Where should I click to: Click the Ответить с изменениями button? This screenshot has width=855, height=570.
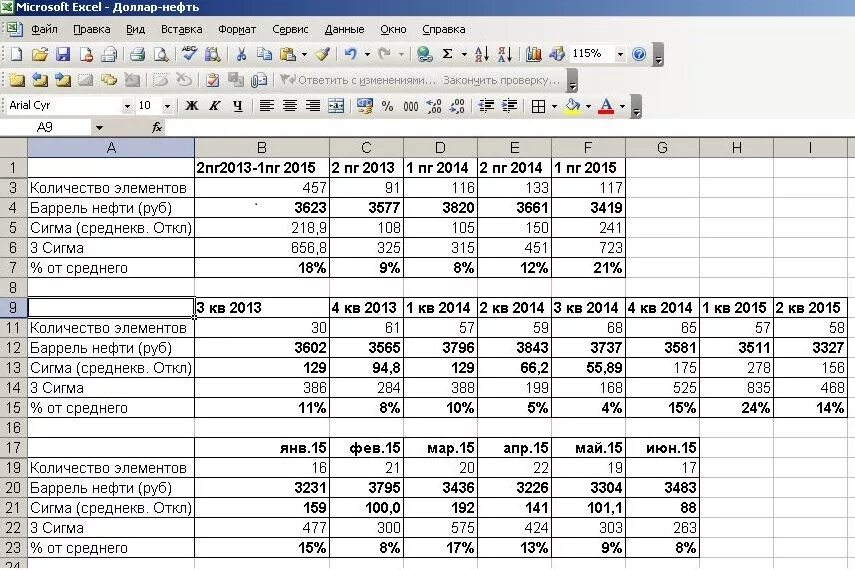[358, 80]
